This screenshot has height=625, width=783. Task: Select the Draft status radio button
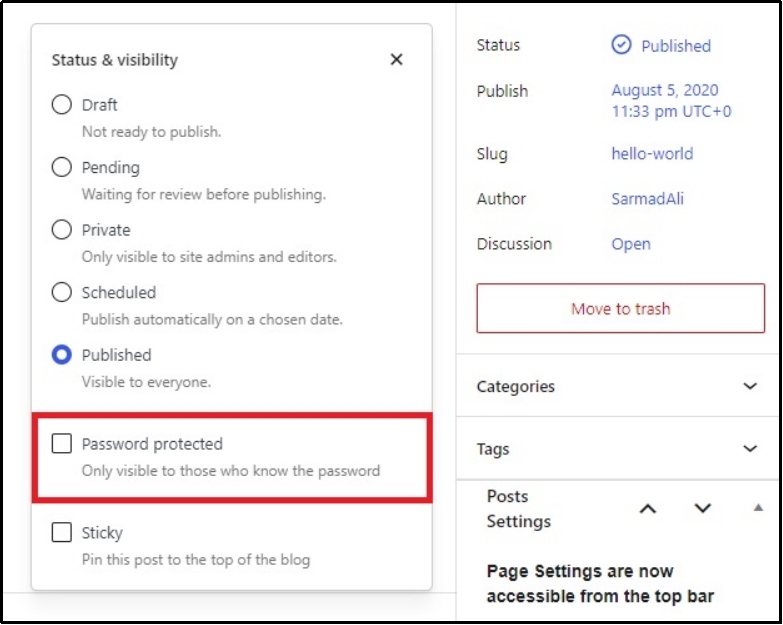62,105
